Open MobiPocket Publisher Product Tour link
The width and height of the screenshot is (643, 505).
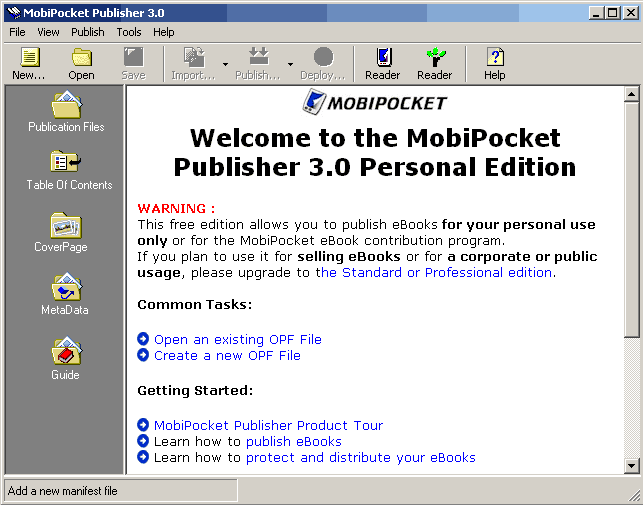tap(269, 425)
